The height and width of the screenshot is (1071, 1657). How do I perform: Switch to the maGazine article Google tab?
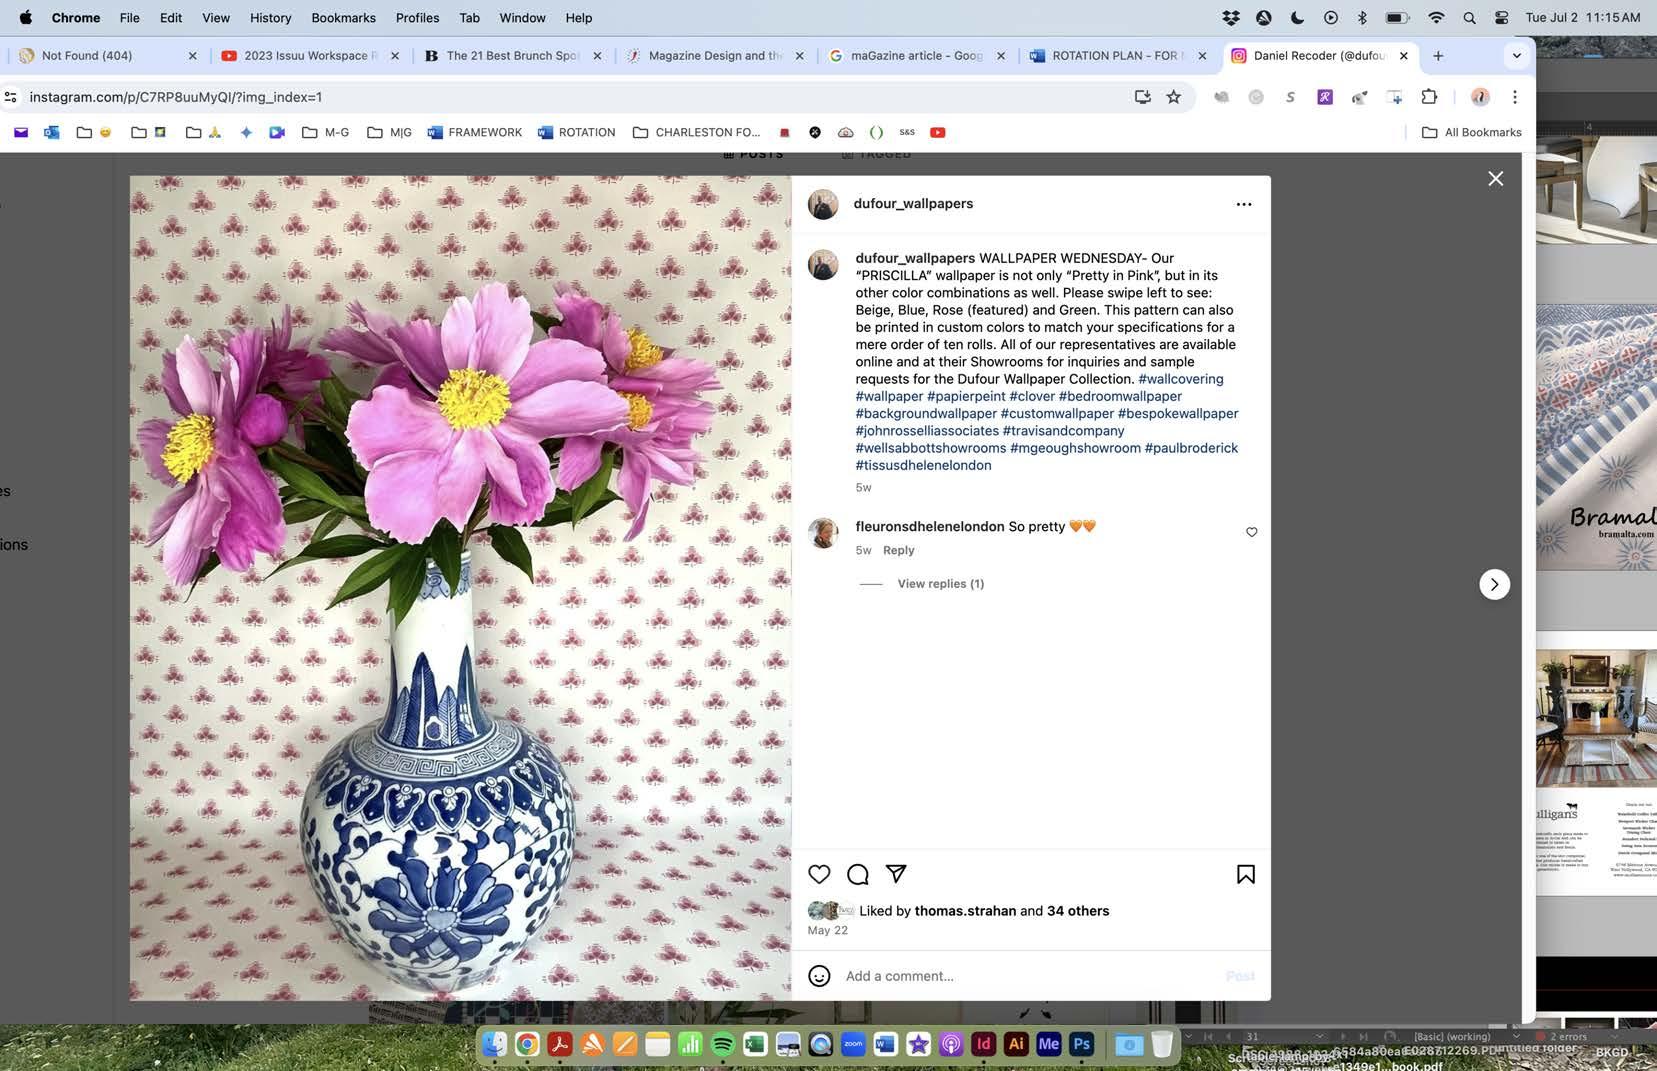click(916, 56)
